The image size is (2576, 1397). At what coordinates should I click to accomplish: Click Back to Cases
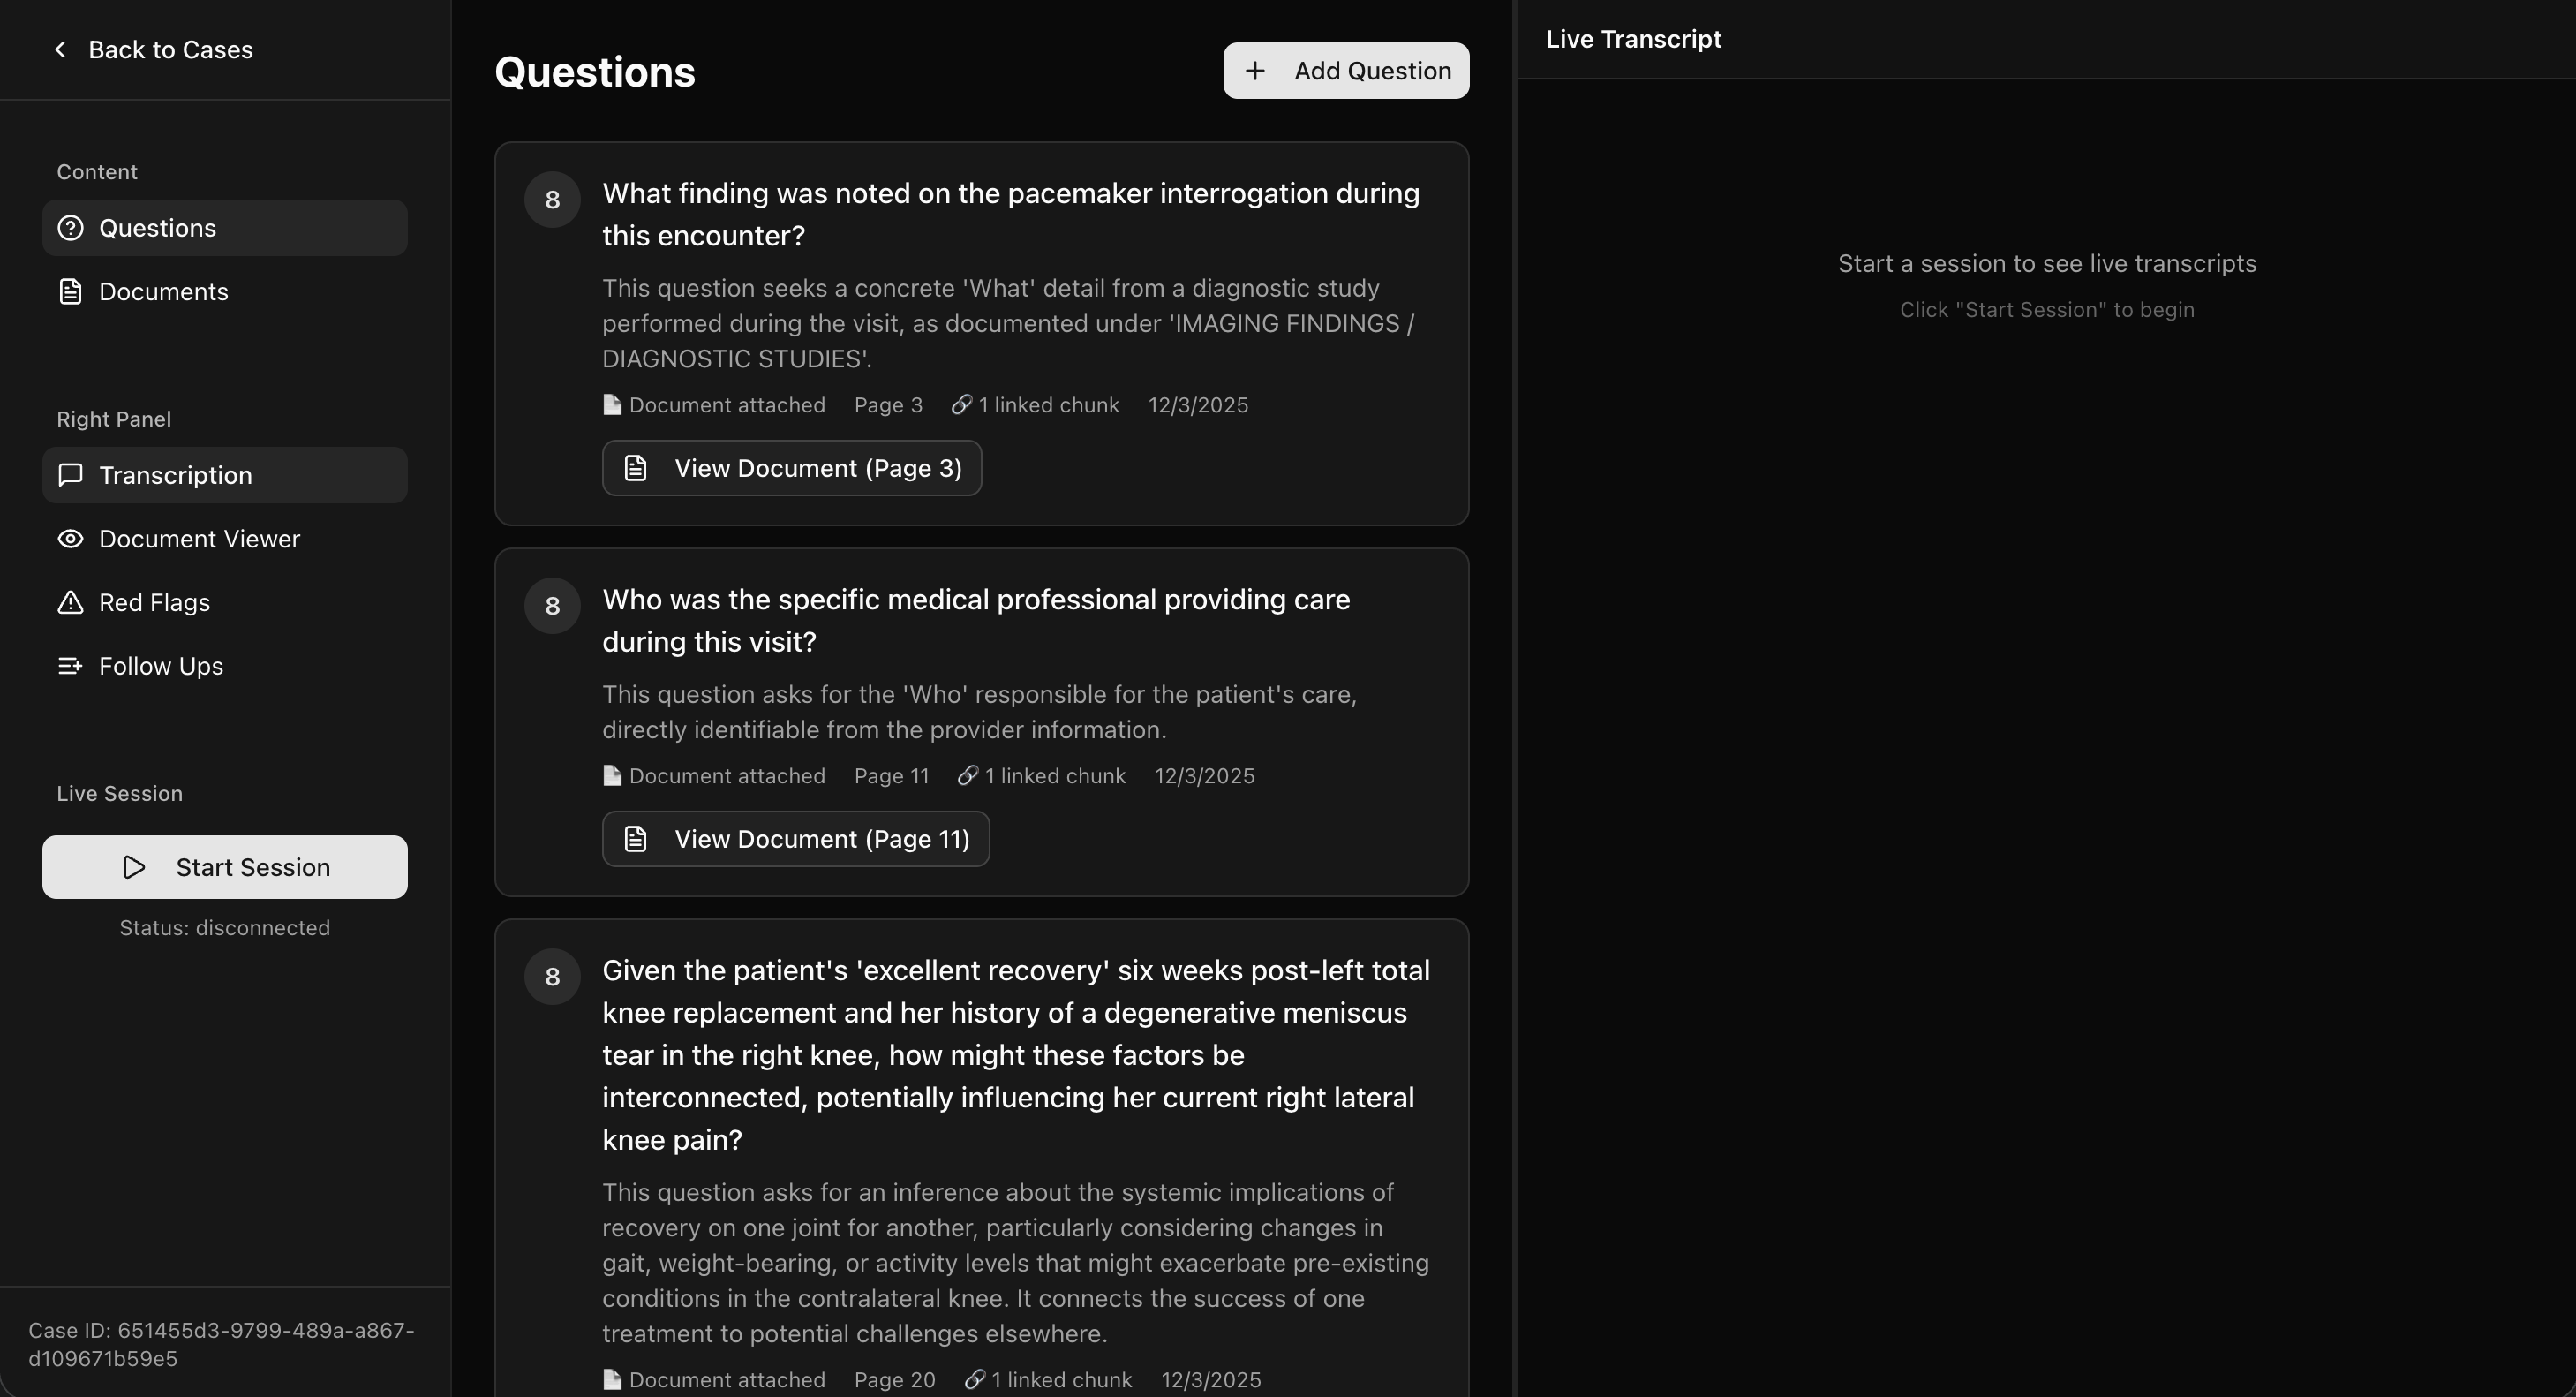(170, 49)
